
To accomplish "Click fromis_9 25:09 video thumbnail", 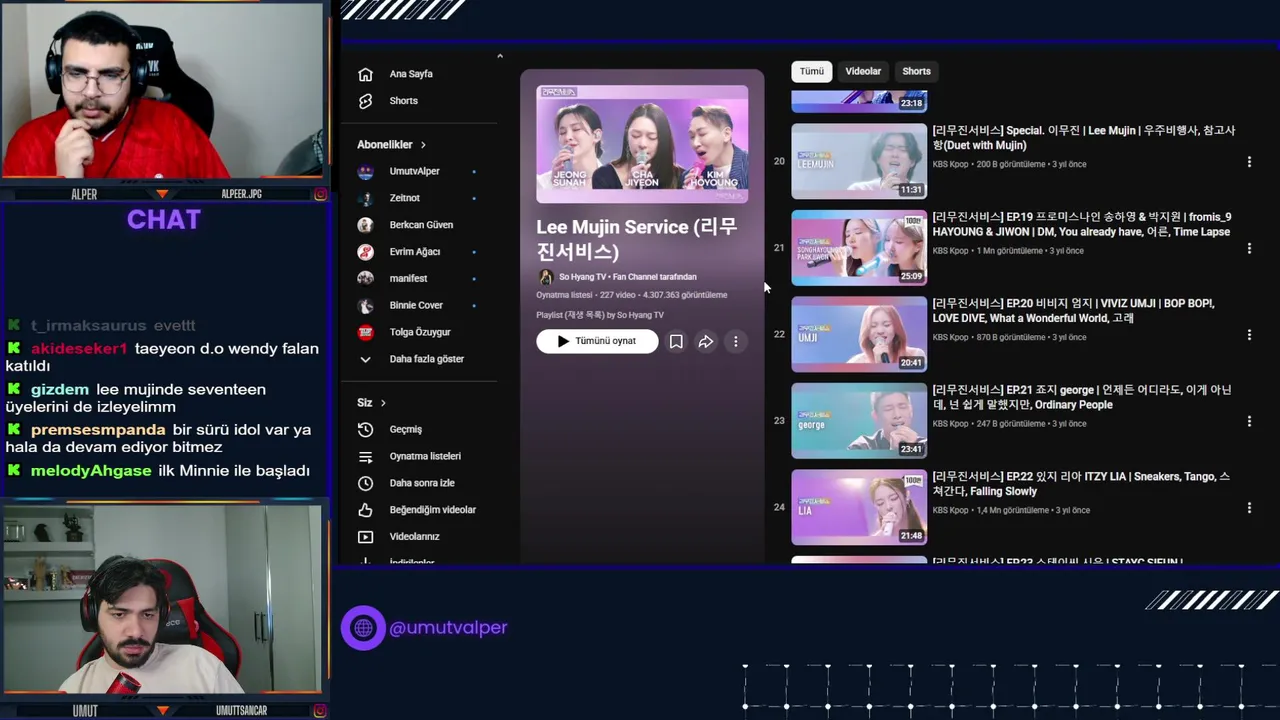I will click(859, 248).
